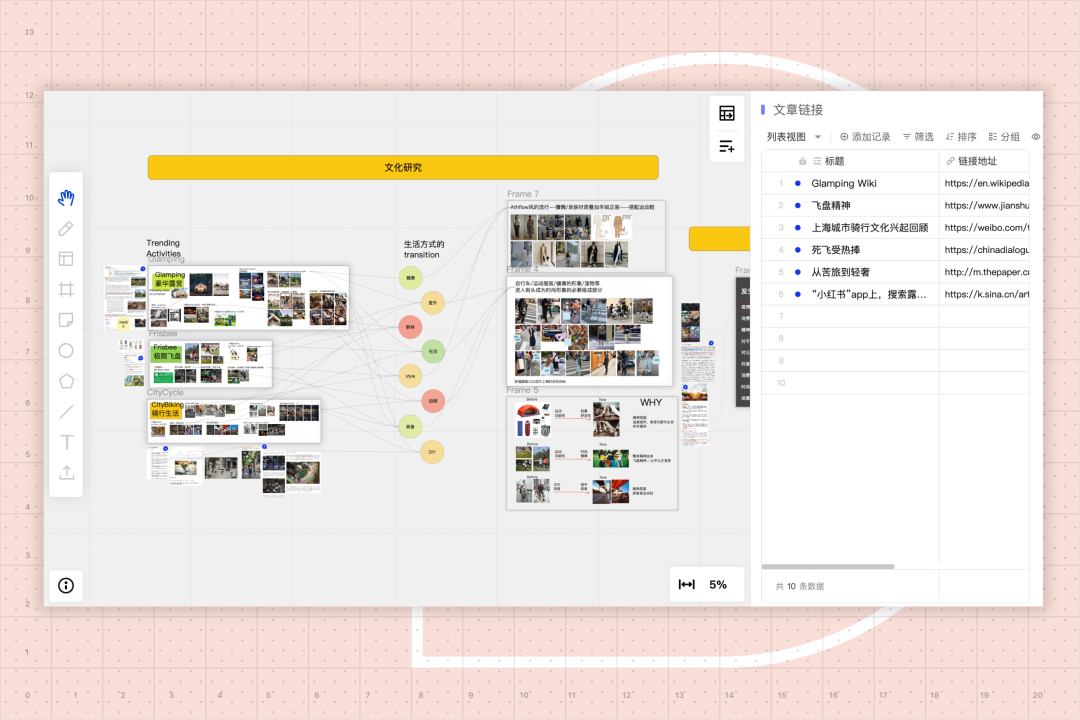
Task: Select the hand pan tool
Action: [x=66, y=198]
